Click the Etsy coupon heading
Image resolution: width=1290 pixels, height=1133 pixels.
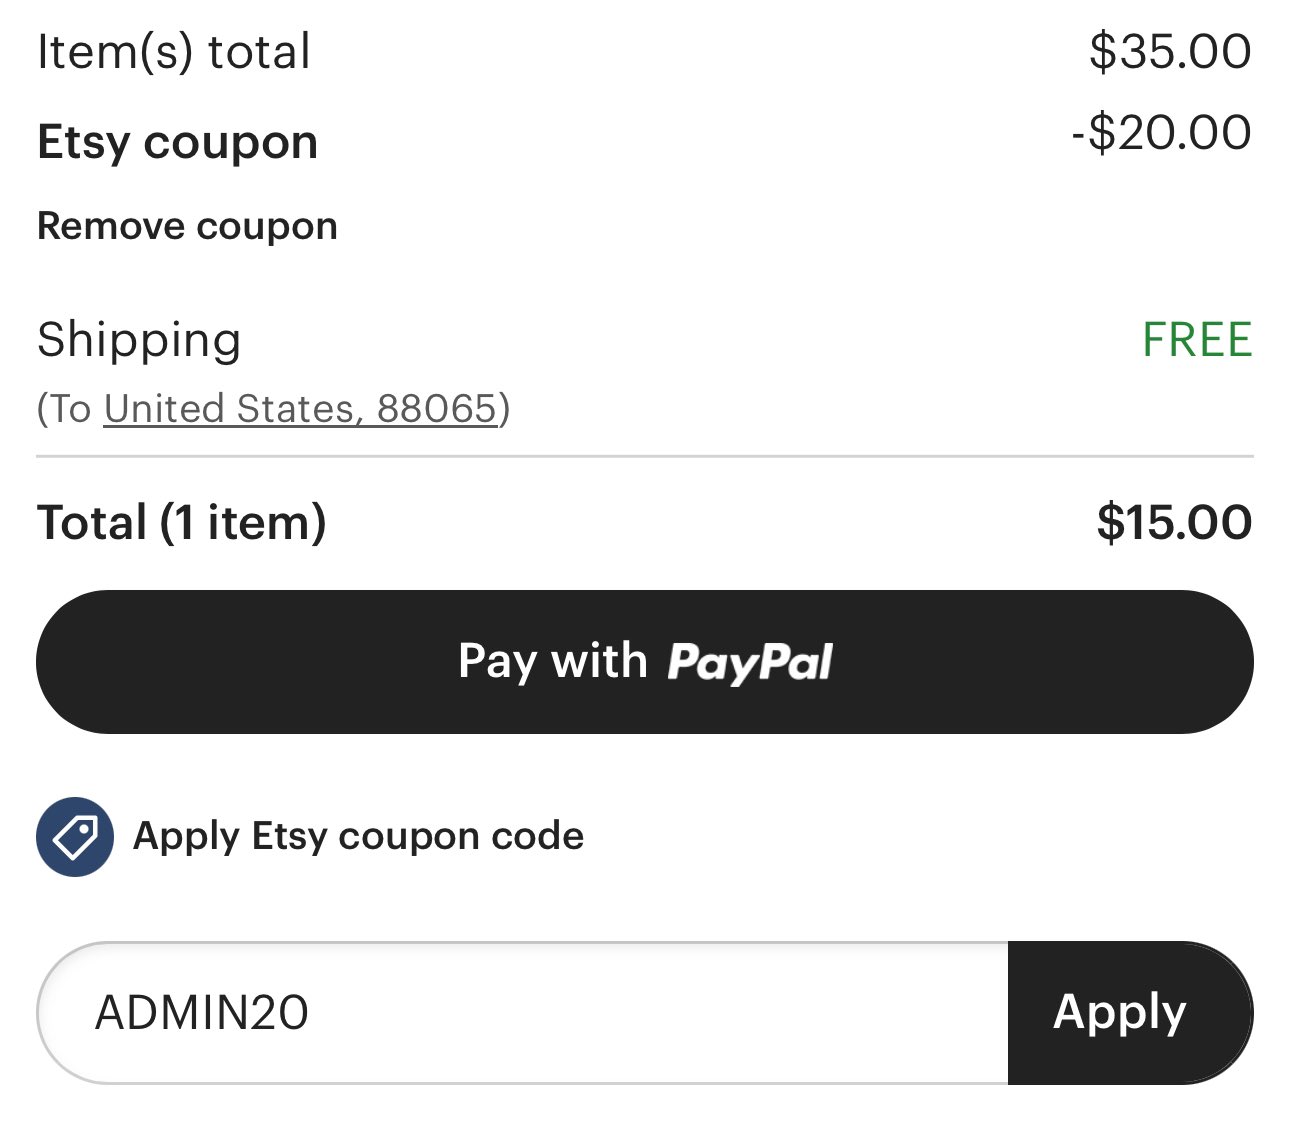[x=178, y=142]
